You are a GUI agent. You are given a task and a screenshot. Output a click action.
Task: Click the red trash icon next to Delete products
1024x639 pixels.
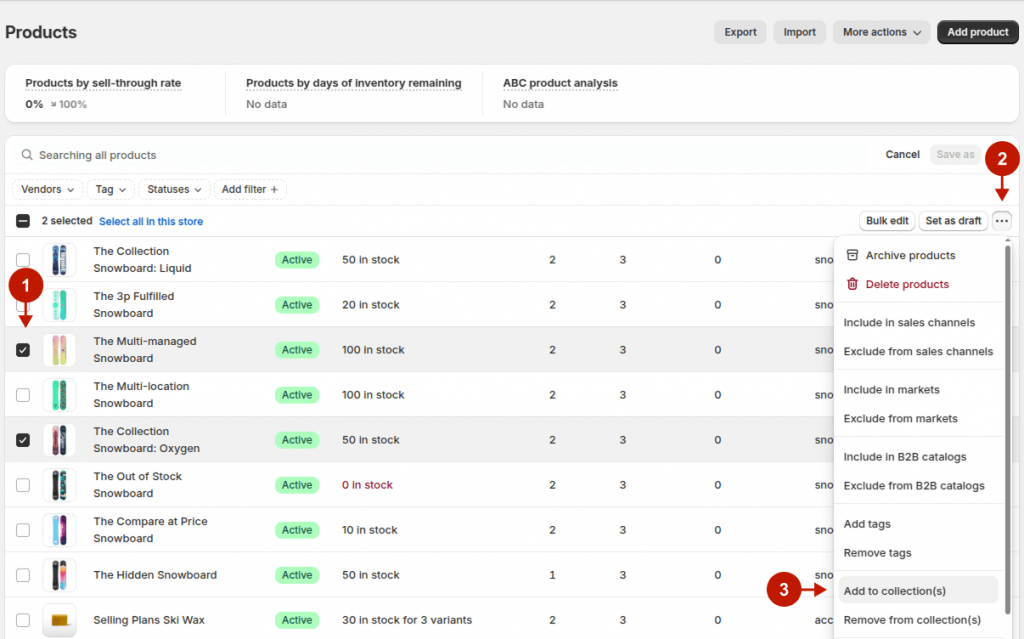pos(851,284)
